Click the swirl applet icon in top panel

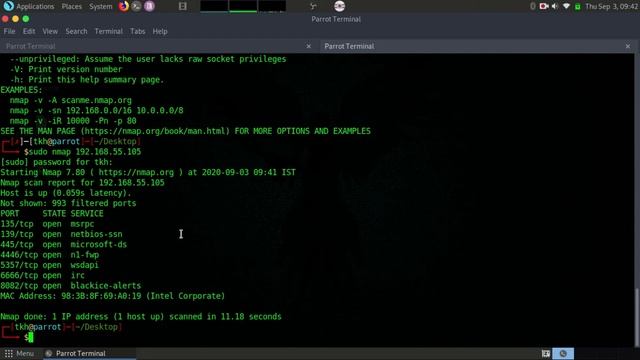[313, 6]
